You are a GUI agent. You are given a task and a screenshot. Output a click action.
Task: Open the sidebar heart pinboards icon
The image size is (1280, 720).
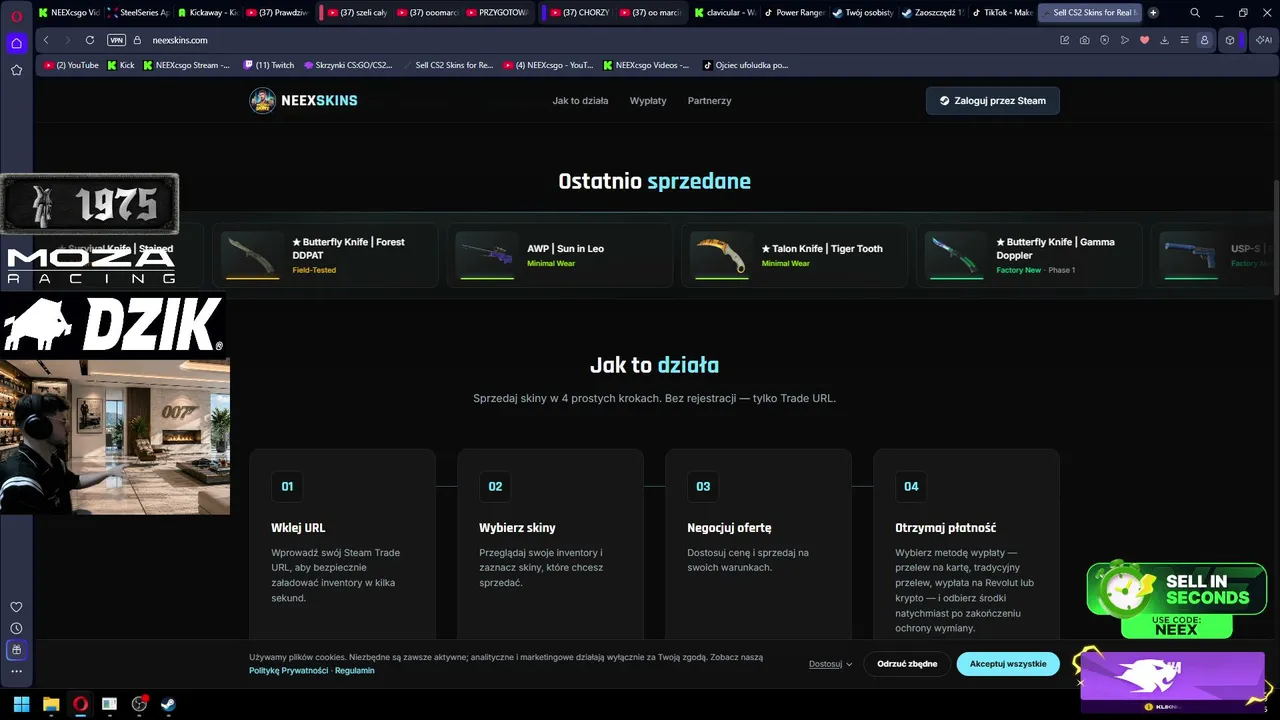tap(16, 607)
